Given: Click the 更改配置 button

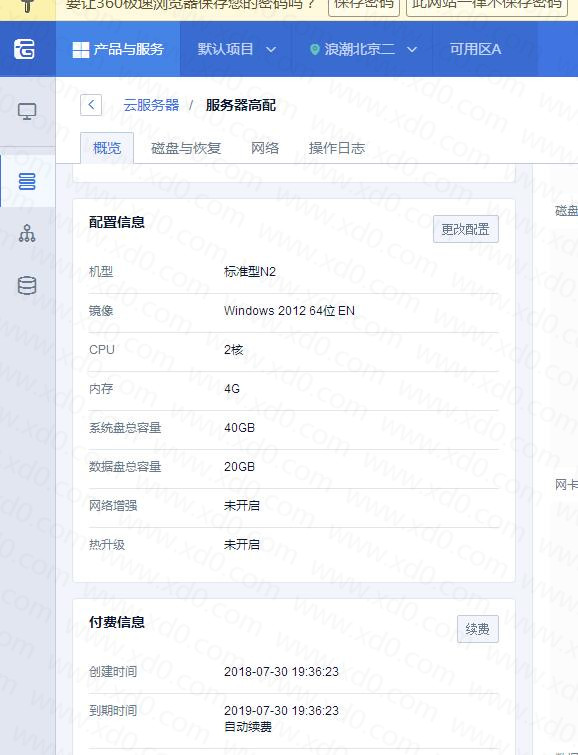Looking at the screenshot, I should tap(466, 229).
